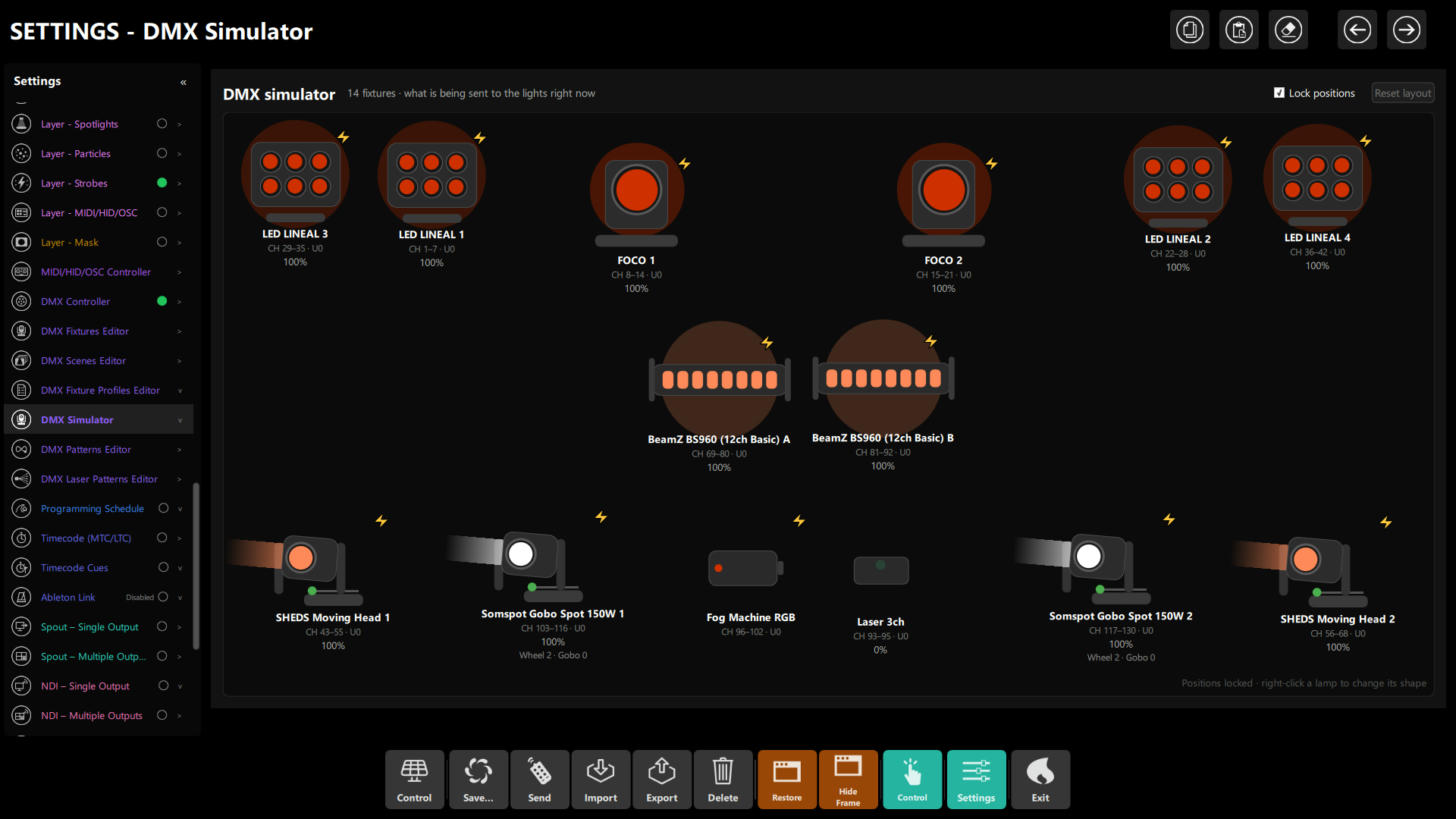Click the Import toolbar button

point(600,779)
